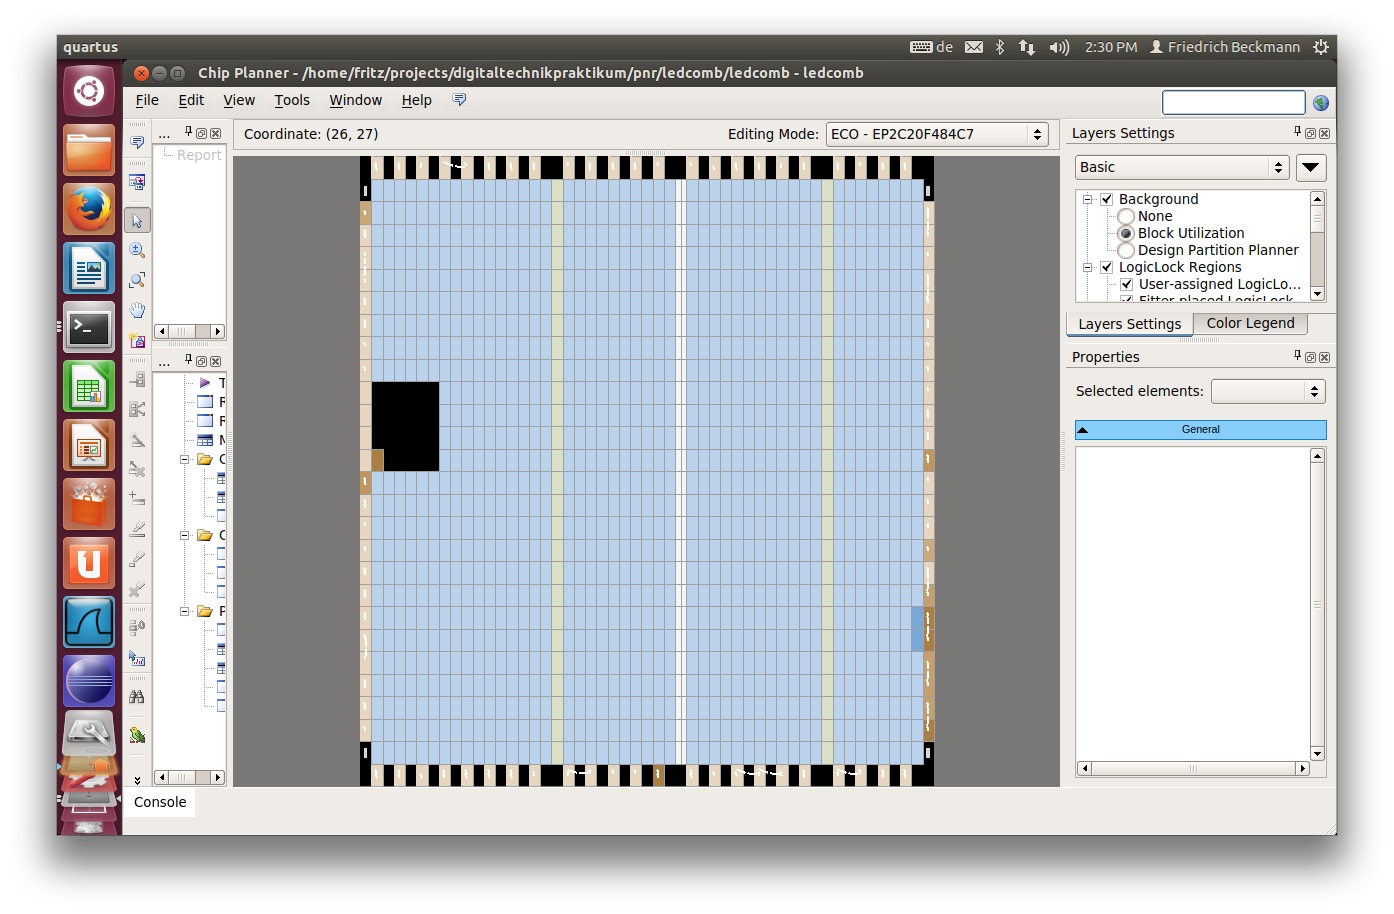The width and height of the screenshot is (1394, 914).
Task: Click the binoculars find icon
Action: [x=137, y=697]
